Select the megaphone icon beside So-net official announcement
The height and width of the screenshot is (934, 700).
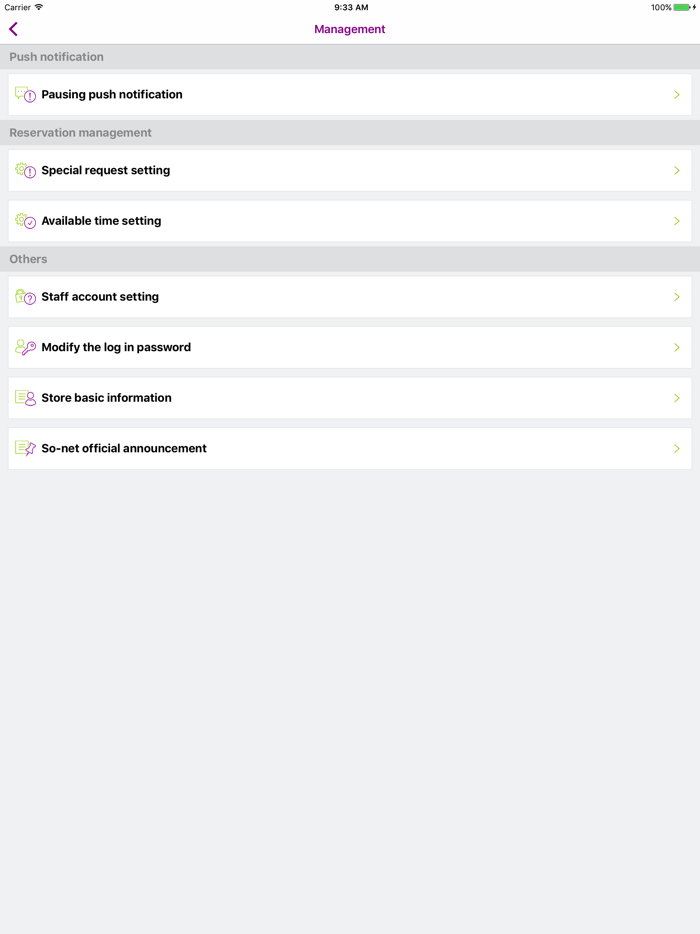pos(23,448)
